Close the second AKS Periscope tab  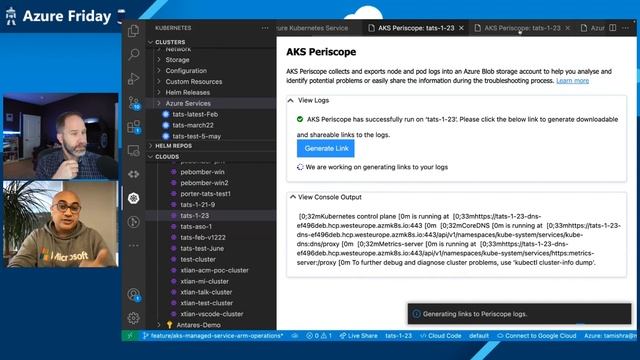pyautogui.click(x=567, y=28)
